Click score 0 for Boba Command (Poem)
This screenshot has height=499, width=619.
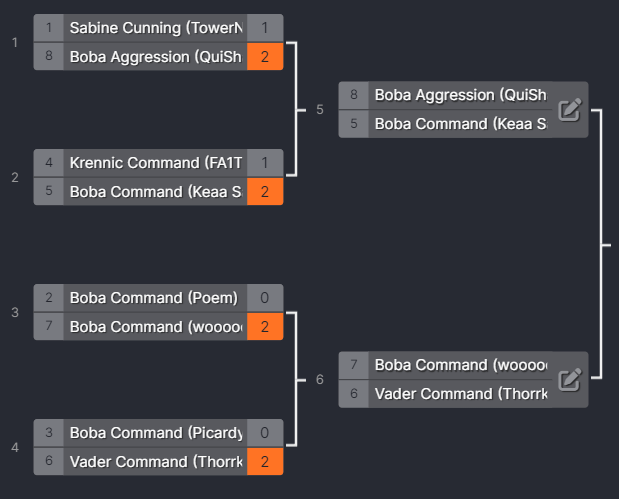[x=265, y=298]
